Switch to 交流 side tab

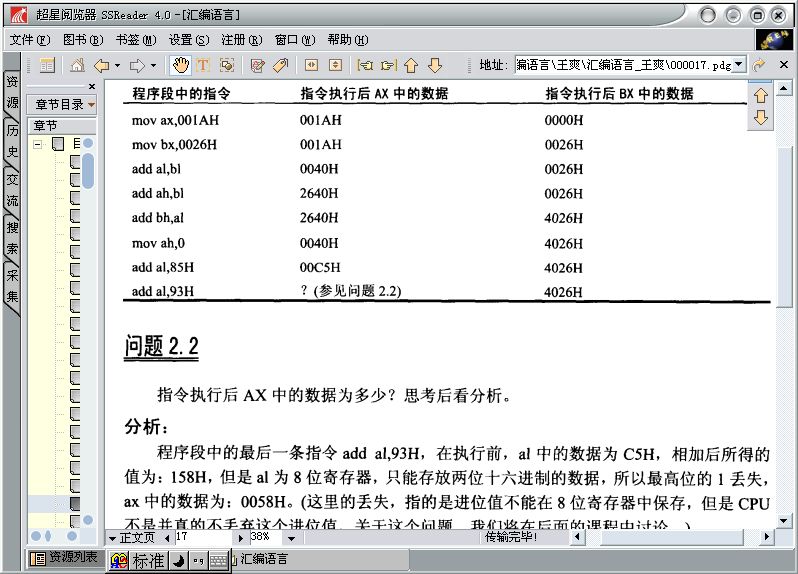(12, 190)
